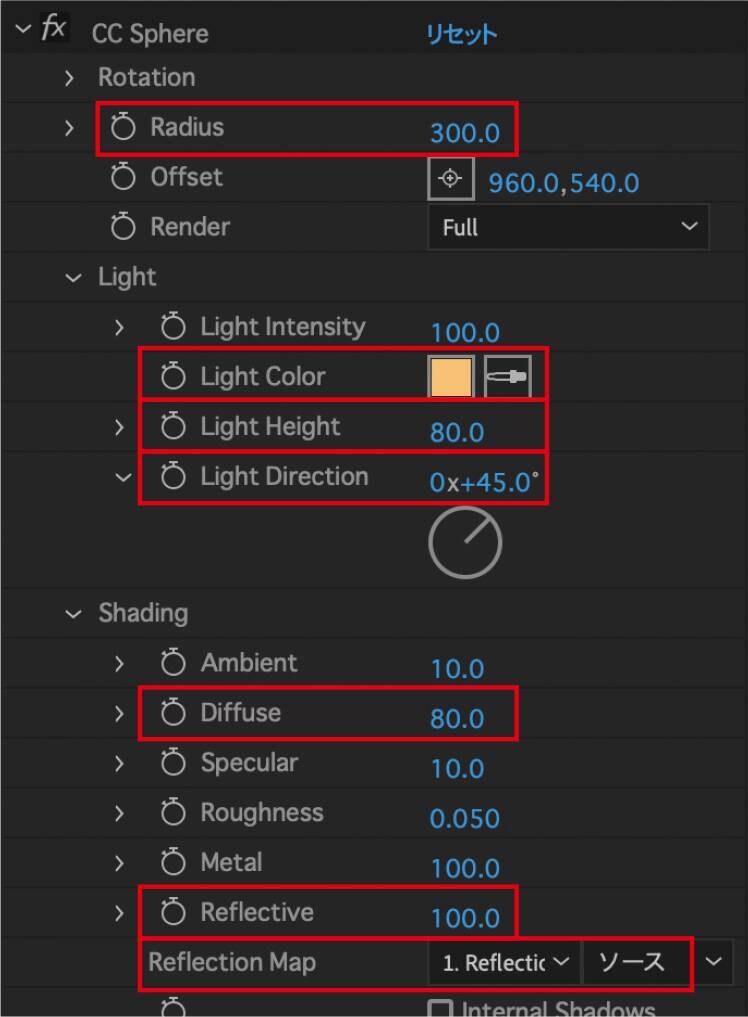Screen dimensions: 748x1017
Task: Toggle the Radius stopwatch keyframe icon
Action: [123, 128]
